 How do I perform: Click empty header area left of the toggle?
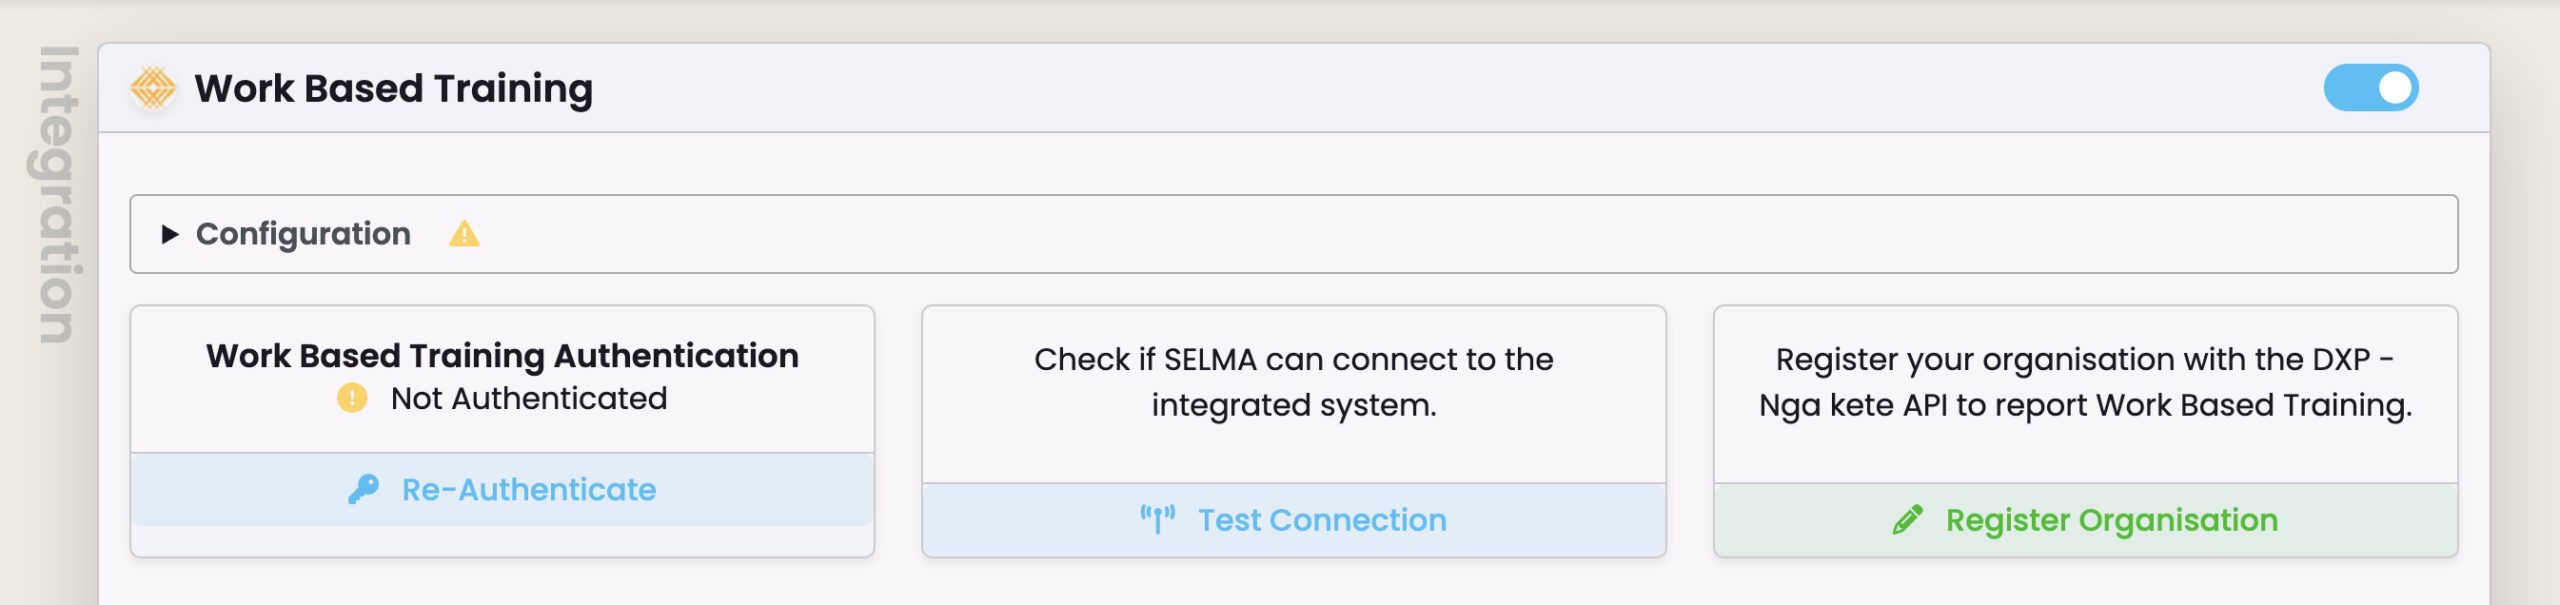pyautogui.click(x=1400, y=88)
